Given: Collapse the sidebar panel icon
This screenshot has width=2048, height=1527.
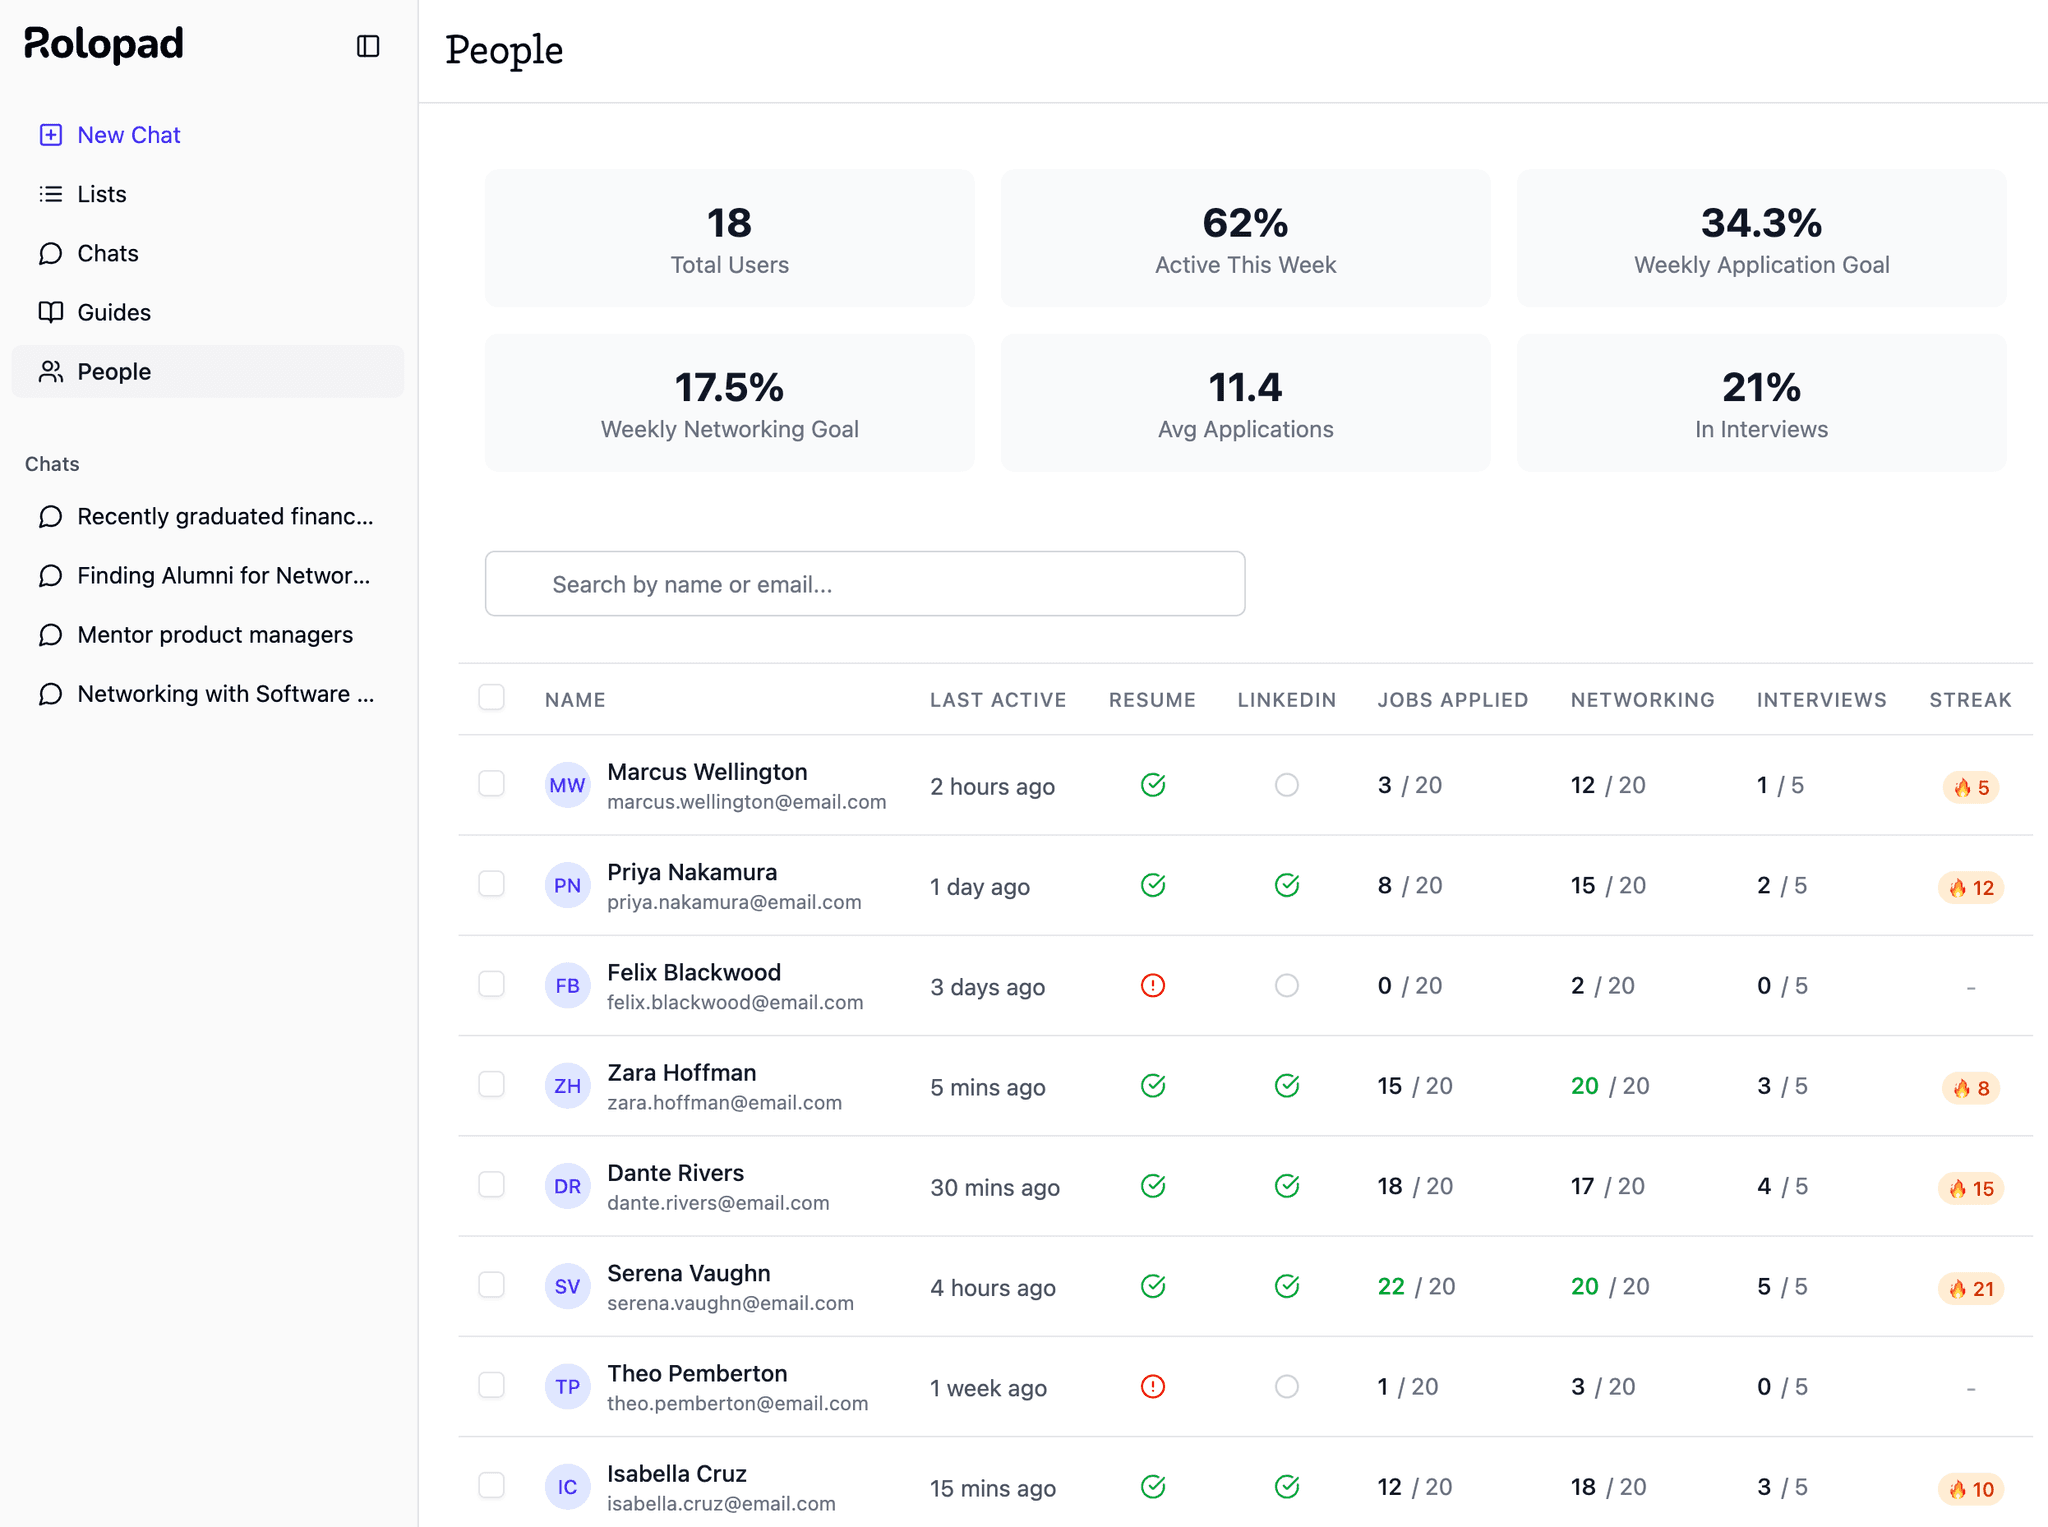Looking at the screenshot, I should 368,46.
